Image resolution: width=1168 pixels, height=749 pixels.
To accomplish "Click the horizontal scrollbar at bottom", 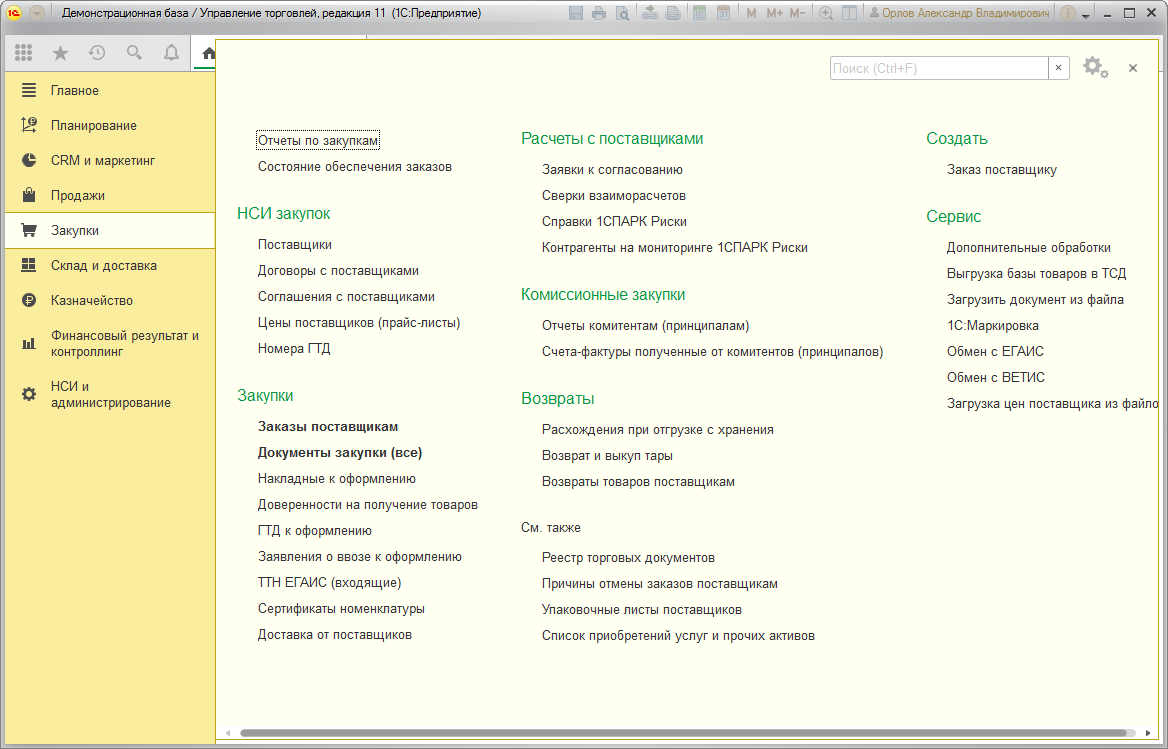I will point(682,733).
